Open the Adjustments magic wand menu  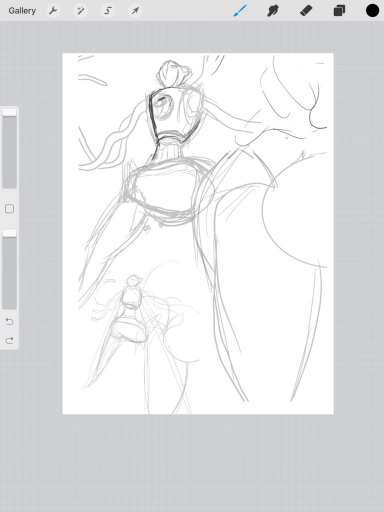pos(80,11)
